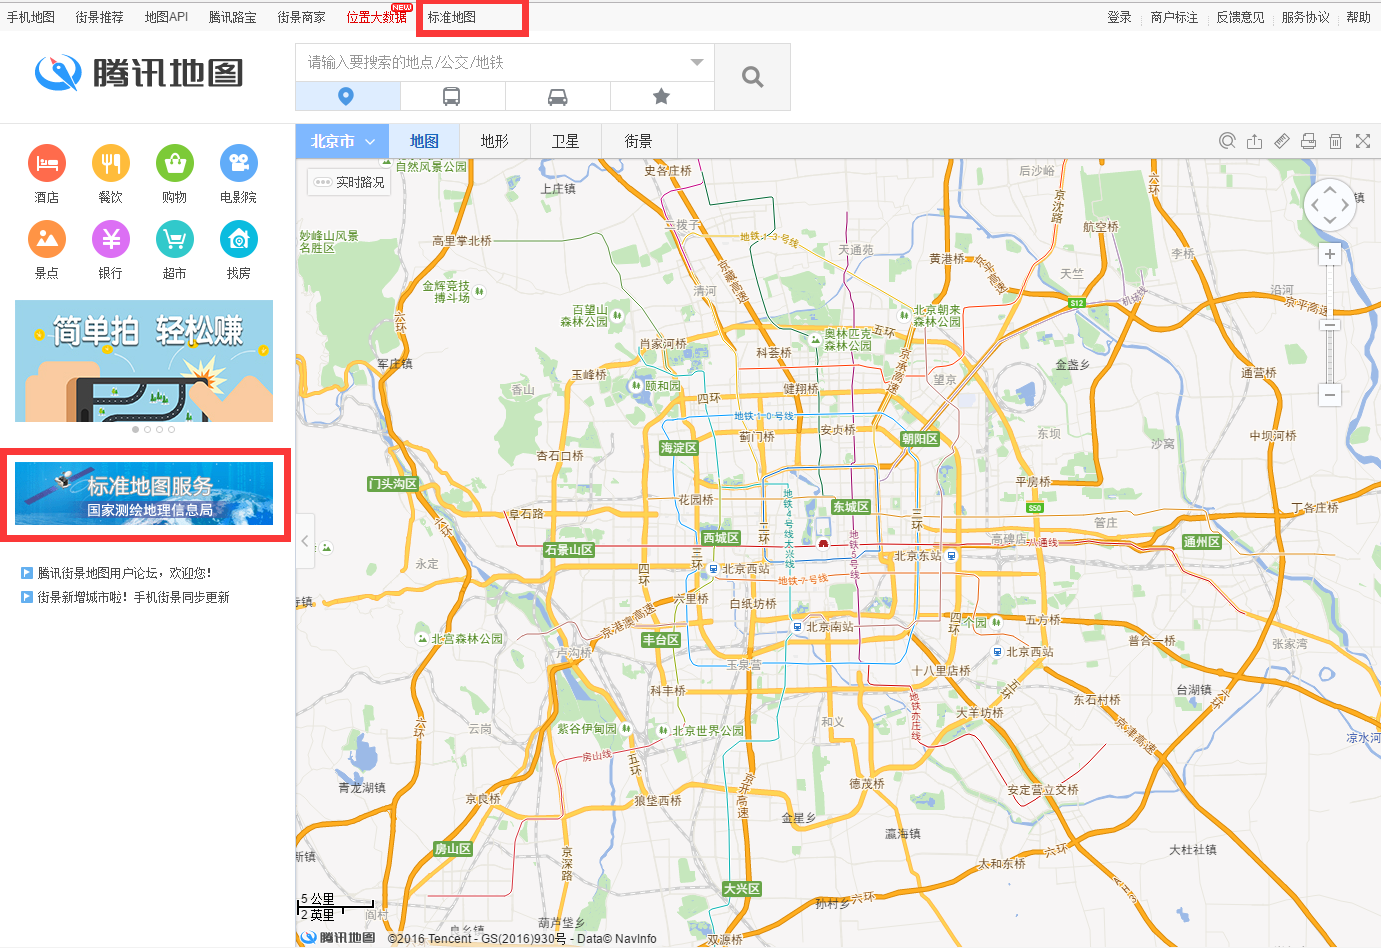Viewport: 1381px width, 948px height.
Task: Open the 标准地图 top link
Action: [452, 17]
